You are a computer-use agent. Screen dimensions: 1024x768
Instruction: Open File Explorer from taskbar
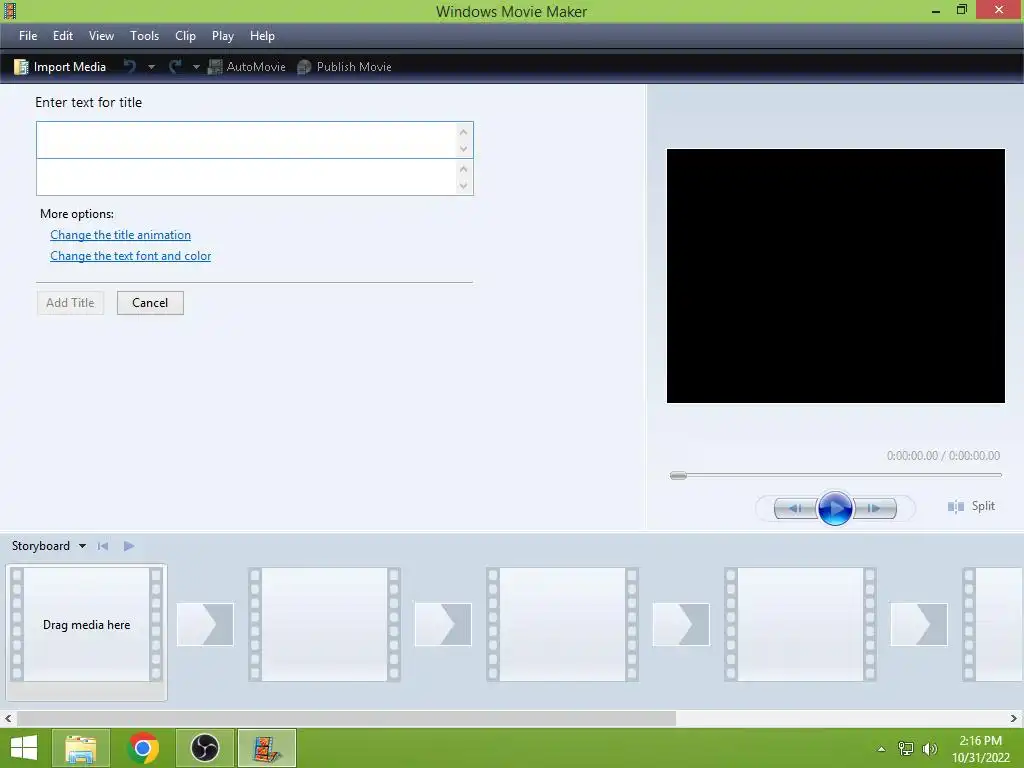pyautogui.click(x=81, y=748)
